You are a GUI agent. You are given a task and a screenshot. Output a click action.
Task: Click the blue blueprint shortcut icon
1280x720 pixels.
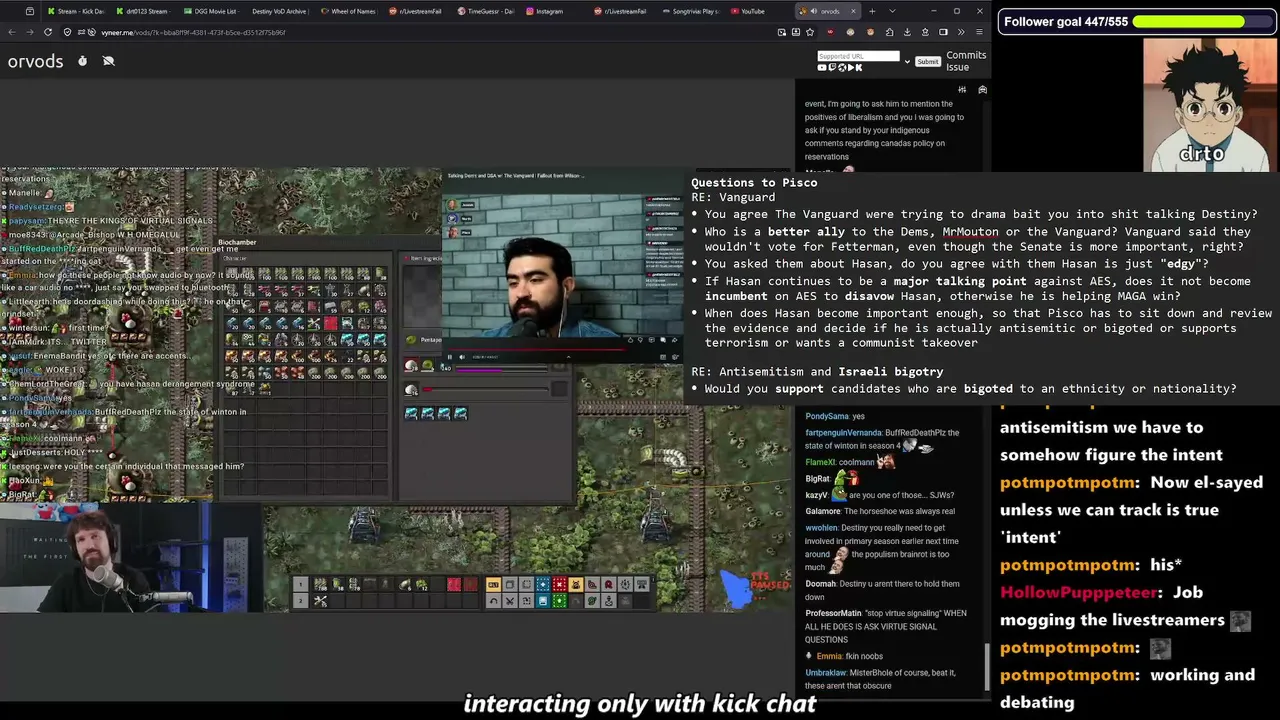542,585
